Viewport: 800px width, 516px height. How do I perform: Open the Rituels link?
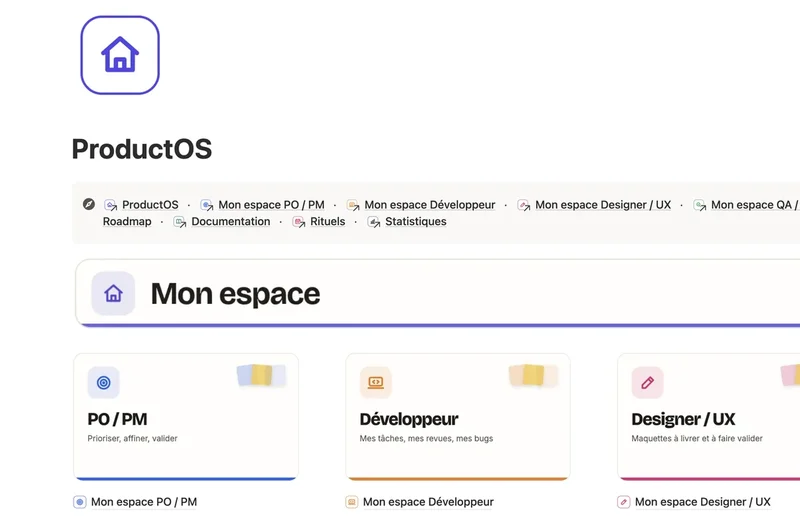tap(328, 222)
